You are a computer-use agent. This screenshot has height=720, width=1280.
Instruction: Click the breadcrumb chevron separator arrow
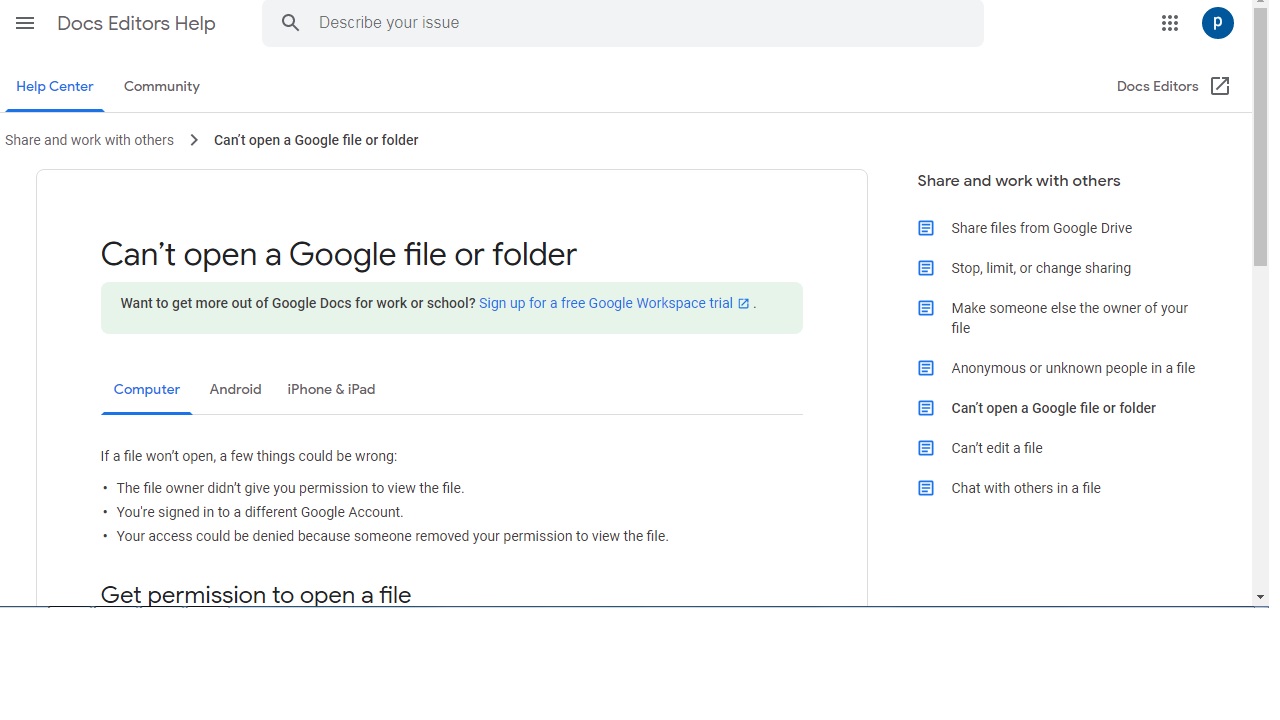pyautogui.click(x=194, y=140)
